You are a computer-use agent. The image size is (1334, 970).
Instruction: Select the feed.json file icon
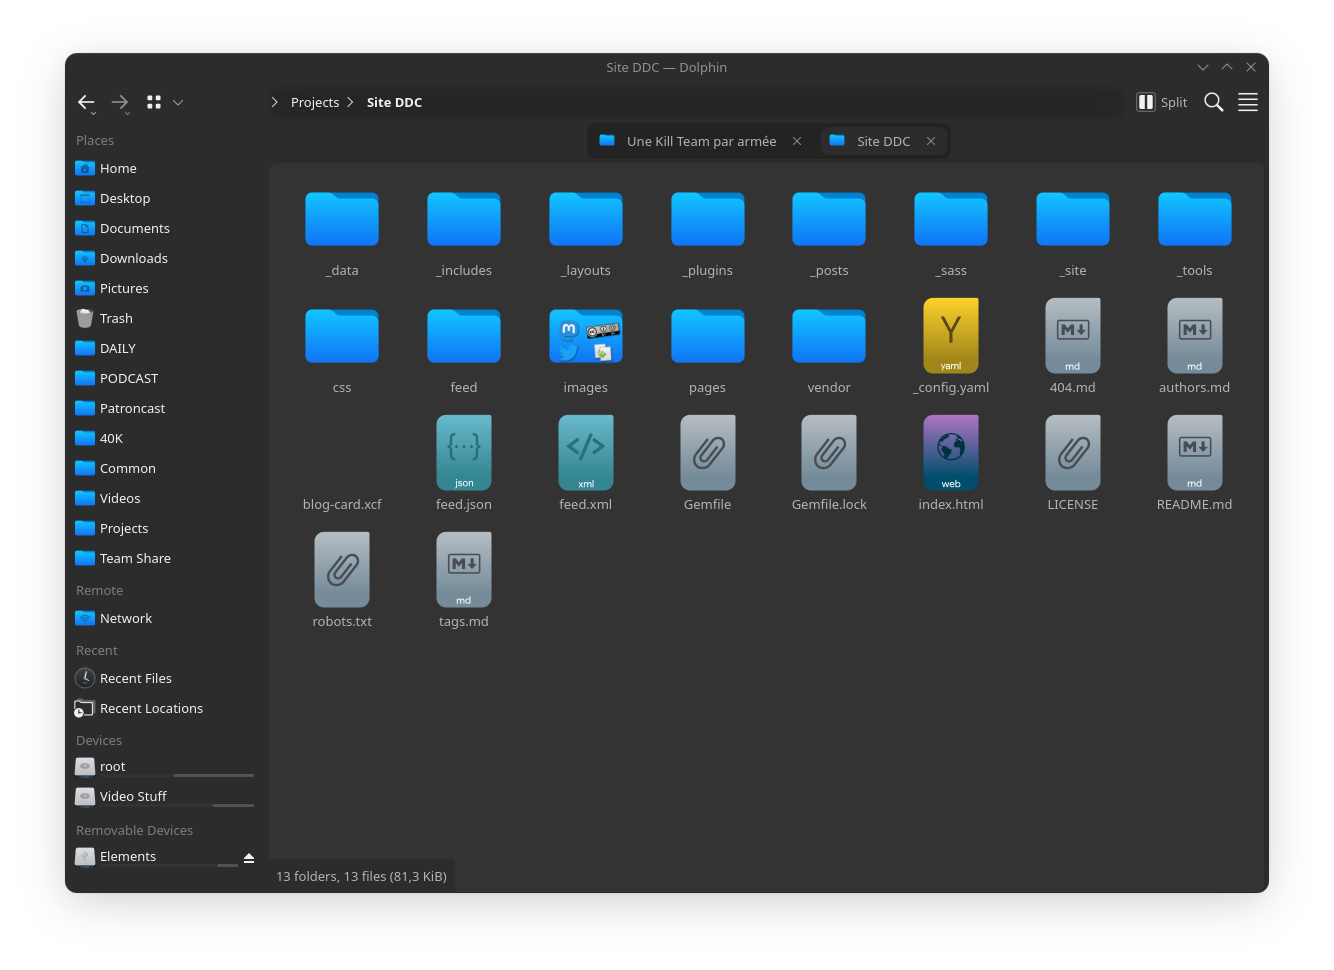pyautogui.click(x=464, y=453)
